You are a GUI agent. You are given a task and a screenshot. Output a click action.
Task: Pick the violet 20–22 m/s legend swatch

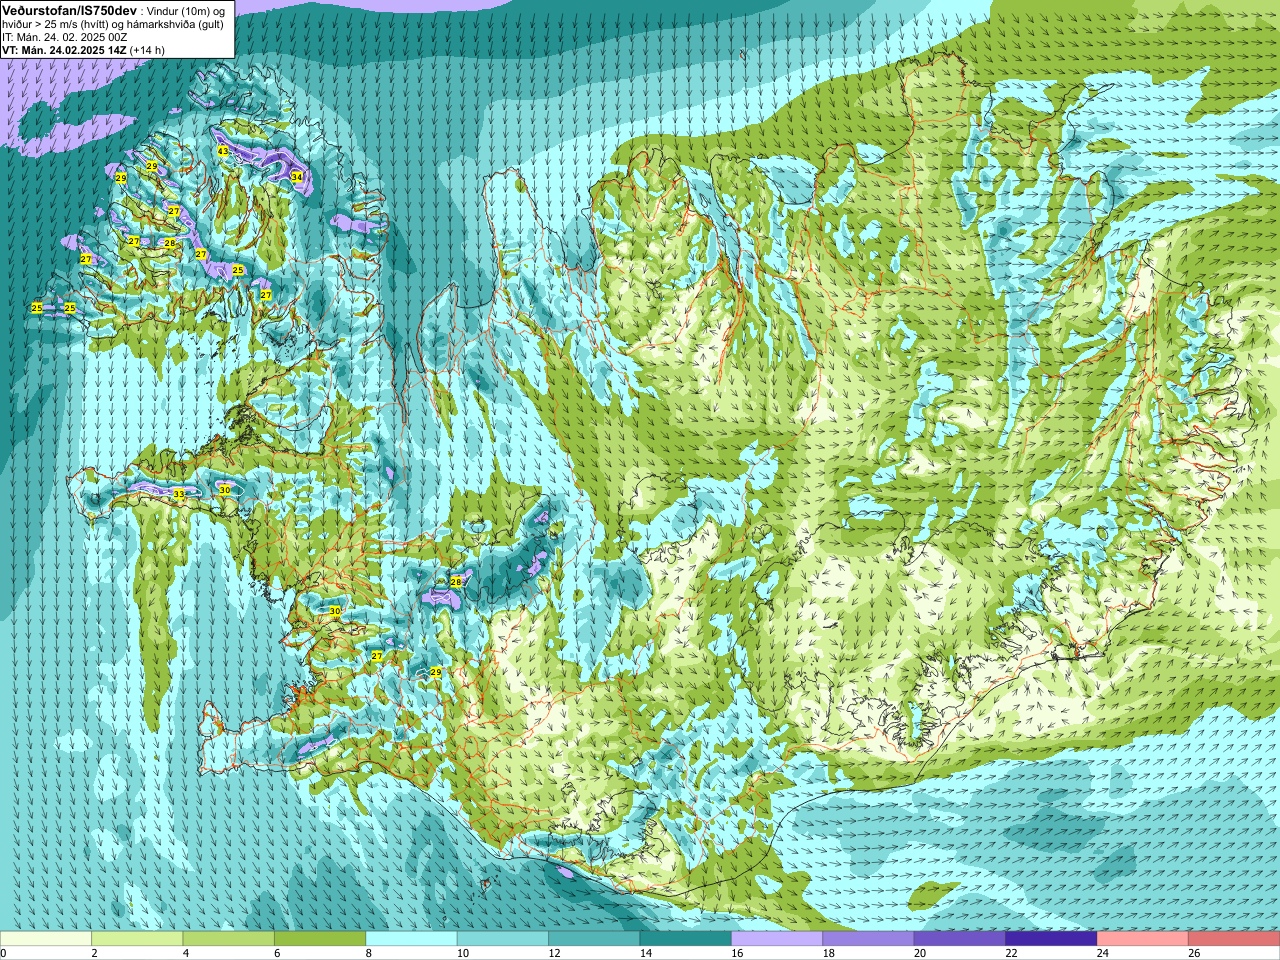coord(960,939)
